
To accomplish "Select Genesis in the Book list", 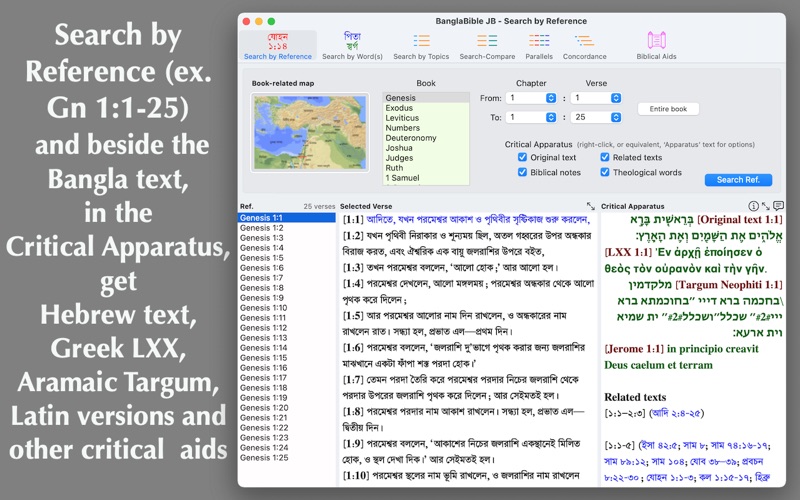I will [426, 97].
